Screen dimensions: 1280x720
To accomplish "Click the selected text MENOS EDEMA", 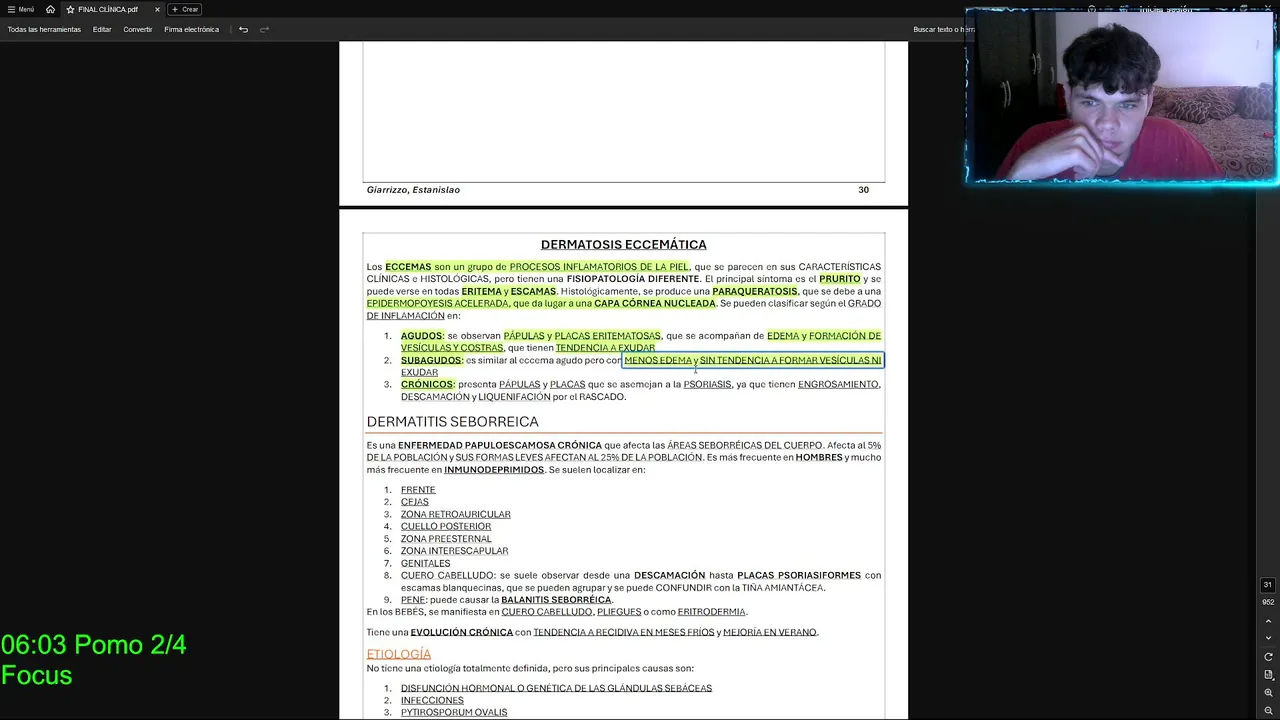I will [x=658, y=360].
